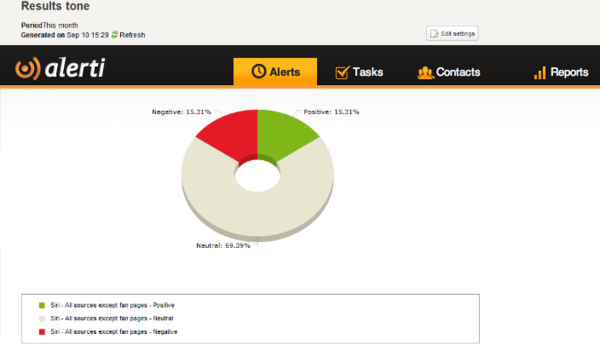
Task: Click the 'Results tone' heading
Action: (x=55, y=6)
